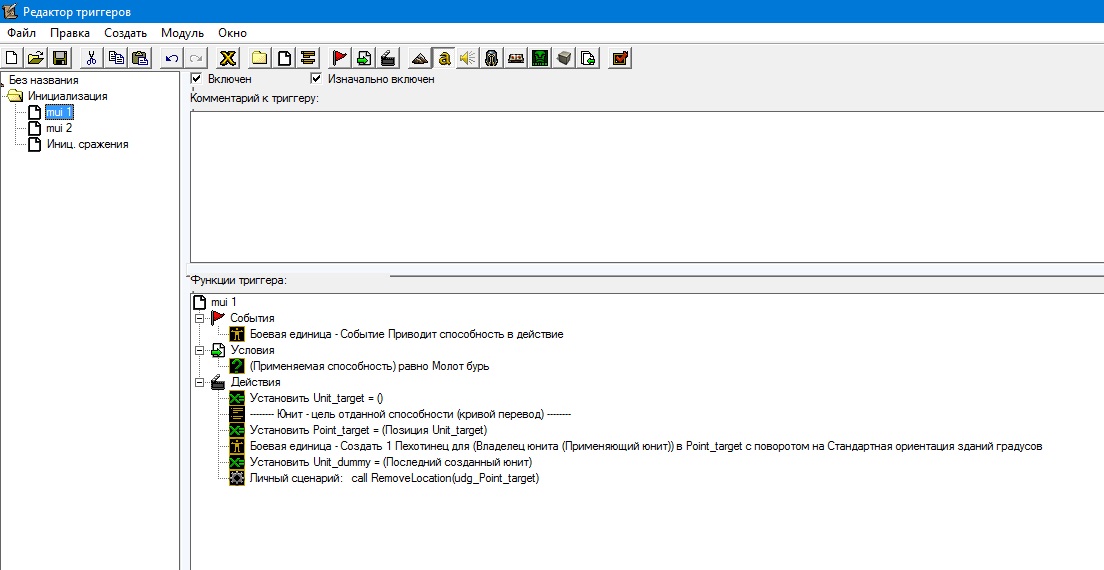
Task: Click the grayed Redo arrow icon
Action: click(x=196, y=58)
